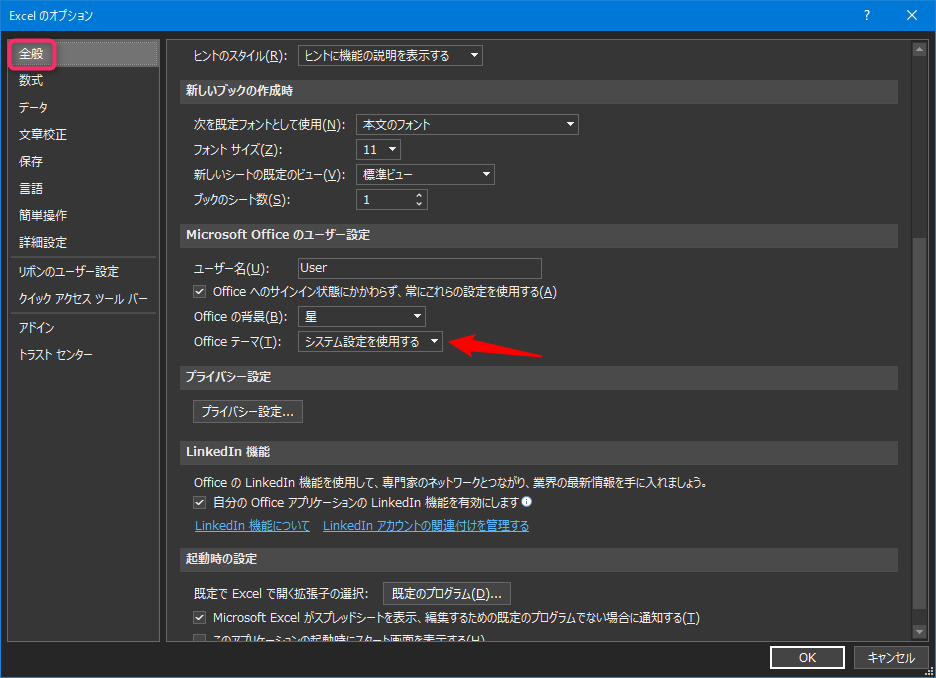Open the Office の背景 dropdown
936x678 pixels.
362,316
